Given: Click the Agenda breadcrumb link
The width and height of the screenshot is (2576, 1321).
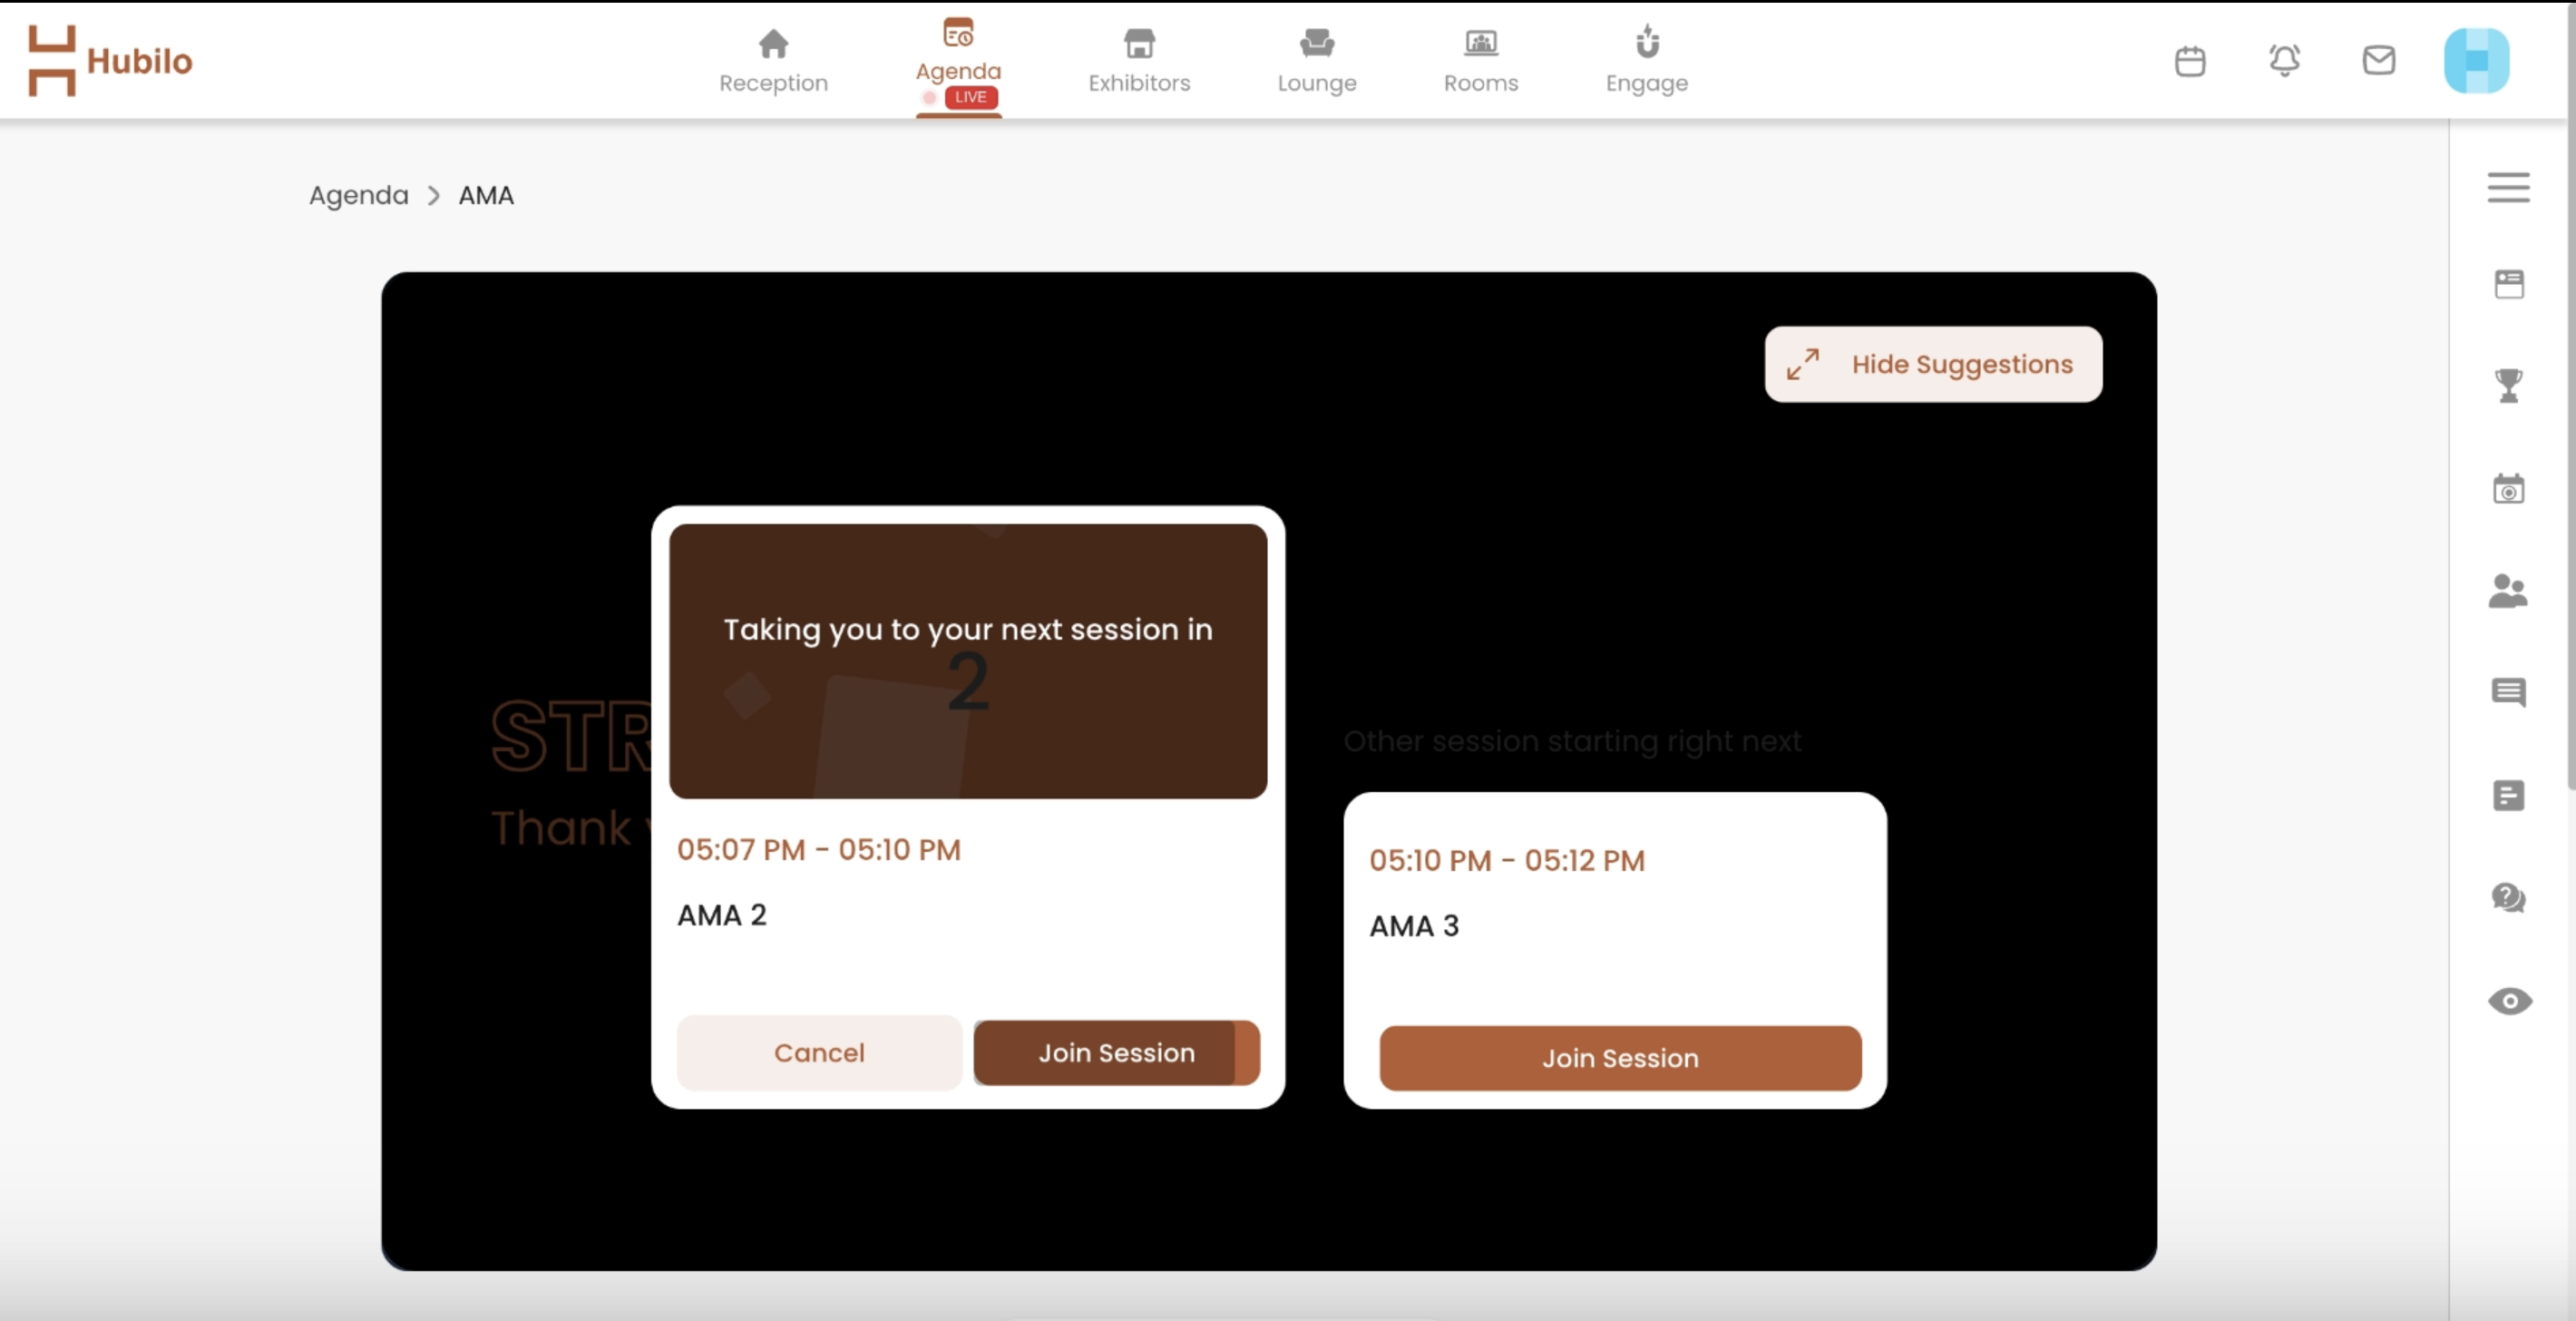Looking at the screenshot, I should [358, 195].
